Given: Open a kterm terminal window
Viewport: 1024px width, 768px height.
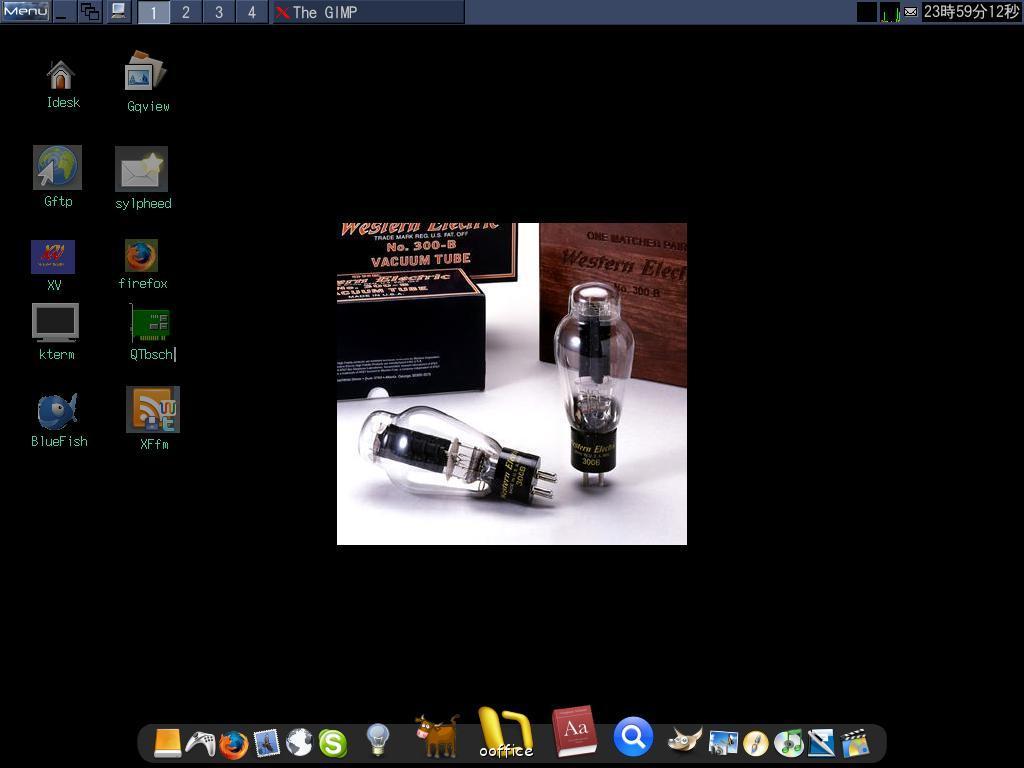Looking at the screenshot, I should click(56, 322).
